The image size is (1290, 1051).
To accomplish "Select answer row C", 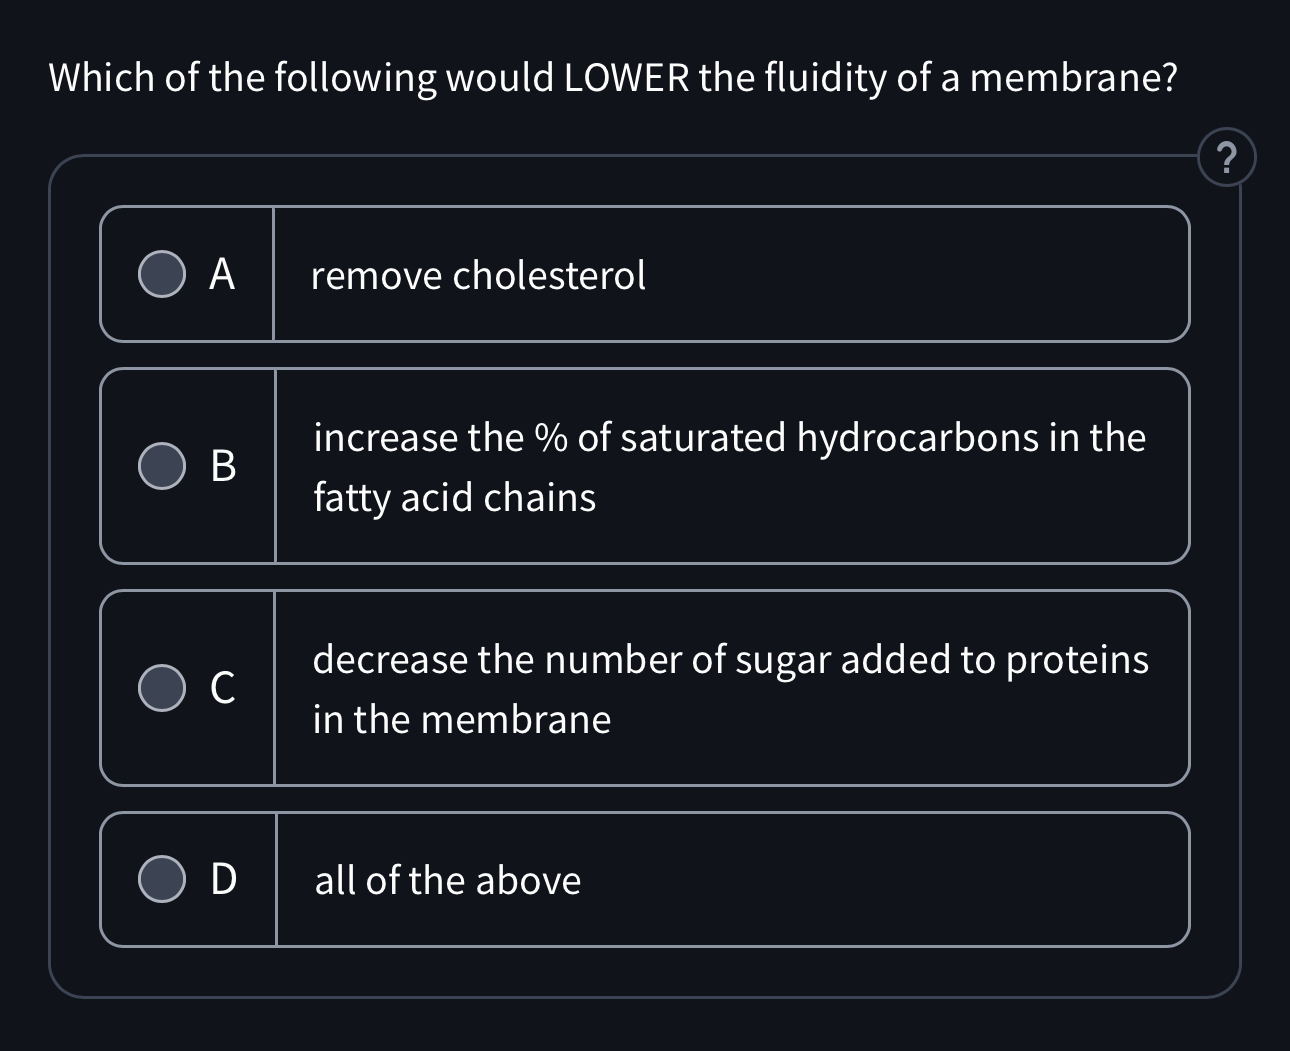I will click(x=645, y=687).
